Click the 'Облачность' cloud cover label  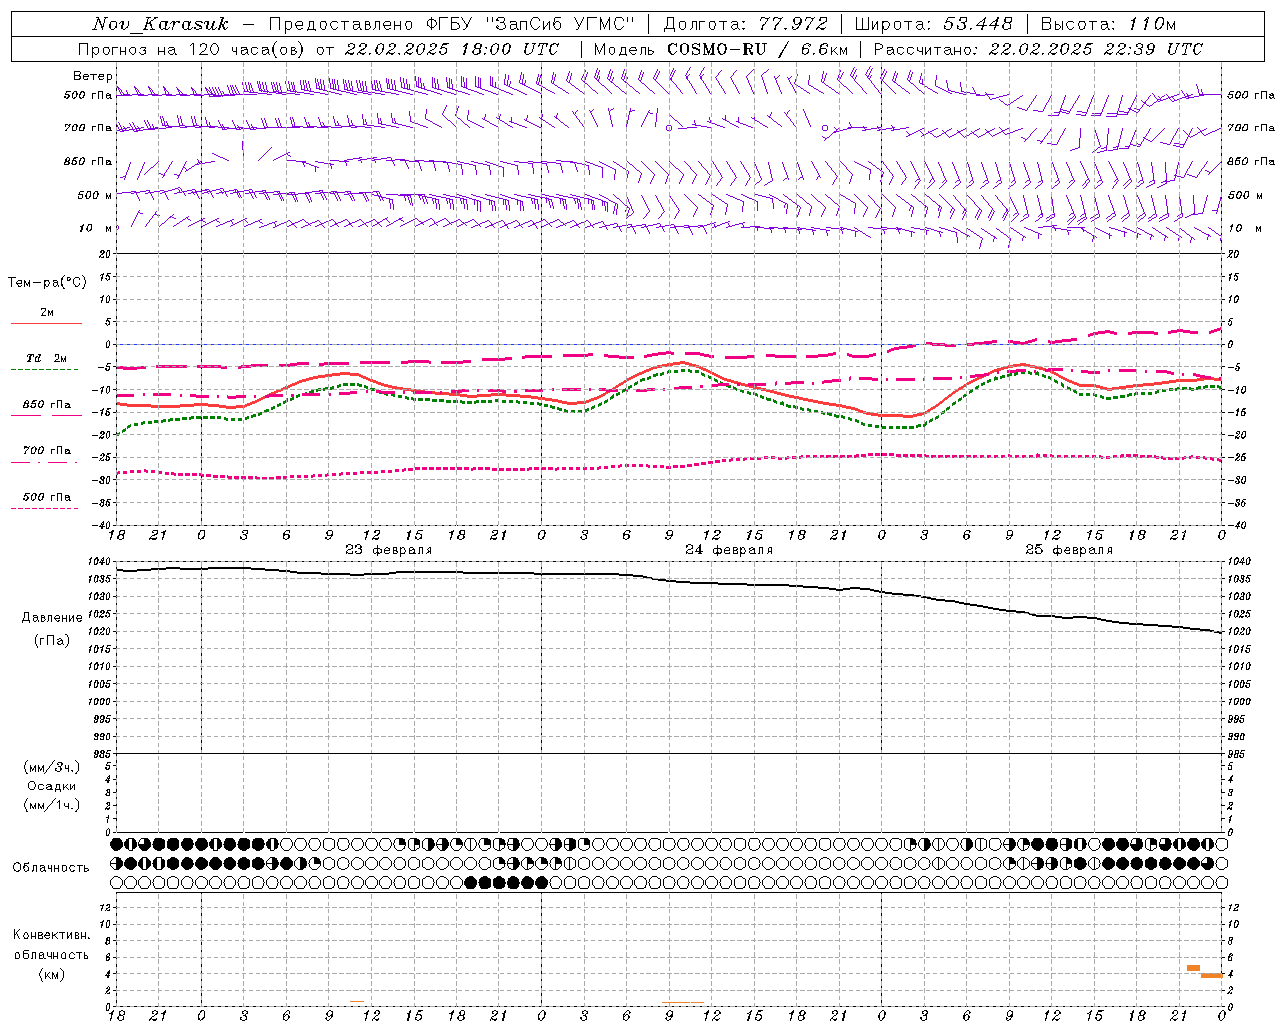tap(51, 868)
